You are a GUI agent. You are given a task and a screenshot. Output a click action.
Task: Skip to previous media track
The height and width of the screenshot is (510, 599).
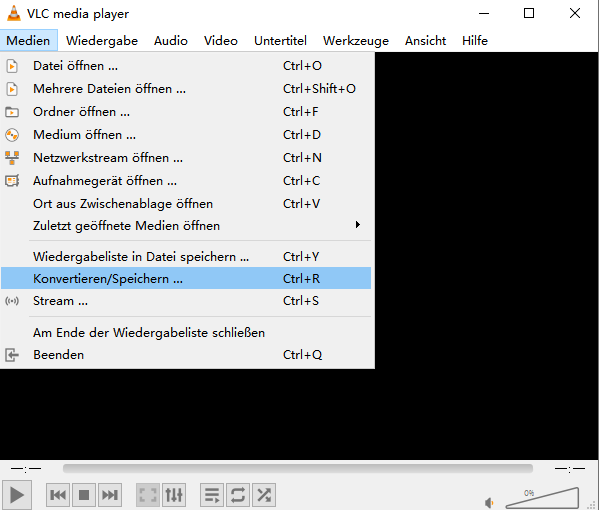click(58, 495)
